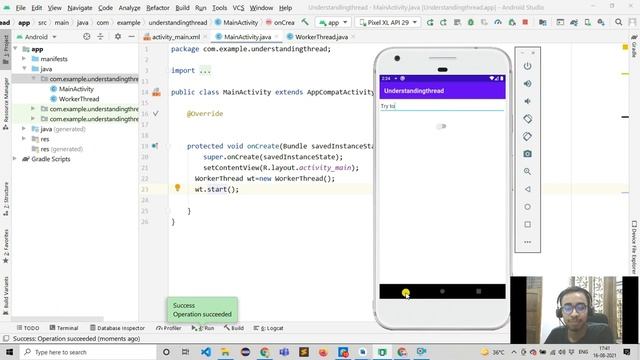Collapse the java folder
Viewport: 640px width, 360px height.
tap(24, 69)
